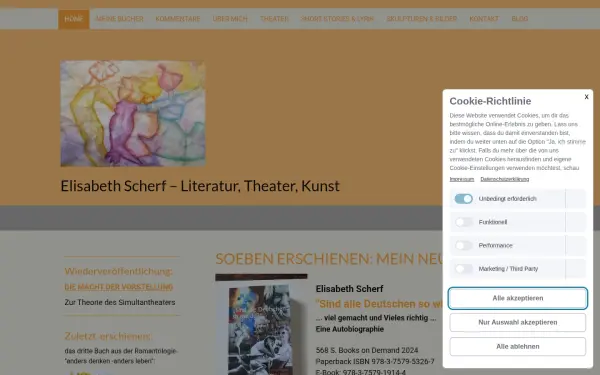Viewport: 600px width, 375px height.
Task: Click the Zuletzt erschienen: heading
Action: click(108, 336)
